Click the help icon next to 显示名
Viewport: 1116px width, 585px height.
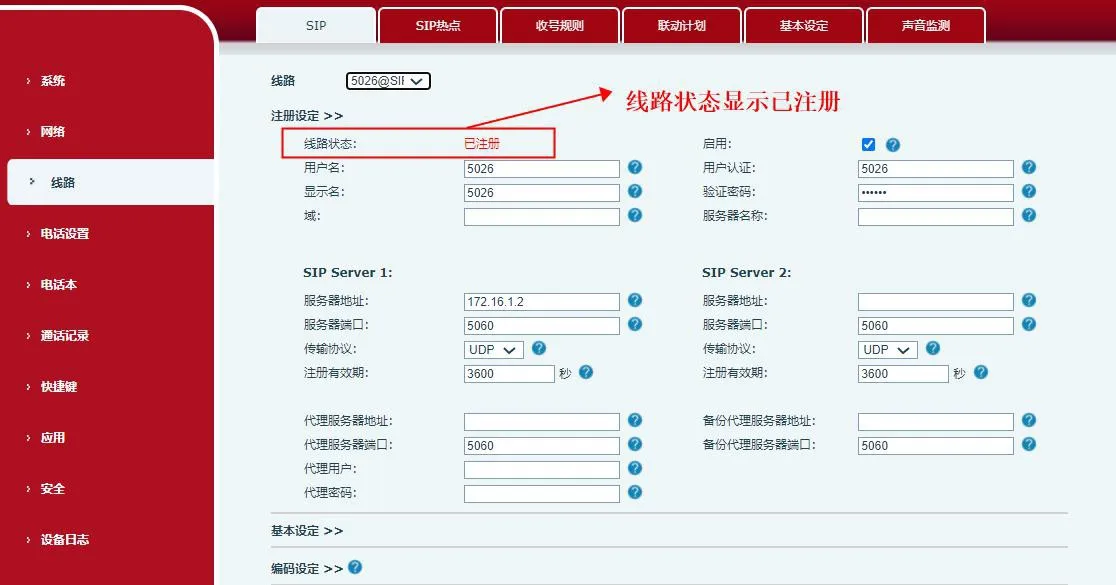point(635,192)
